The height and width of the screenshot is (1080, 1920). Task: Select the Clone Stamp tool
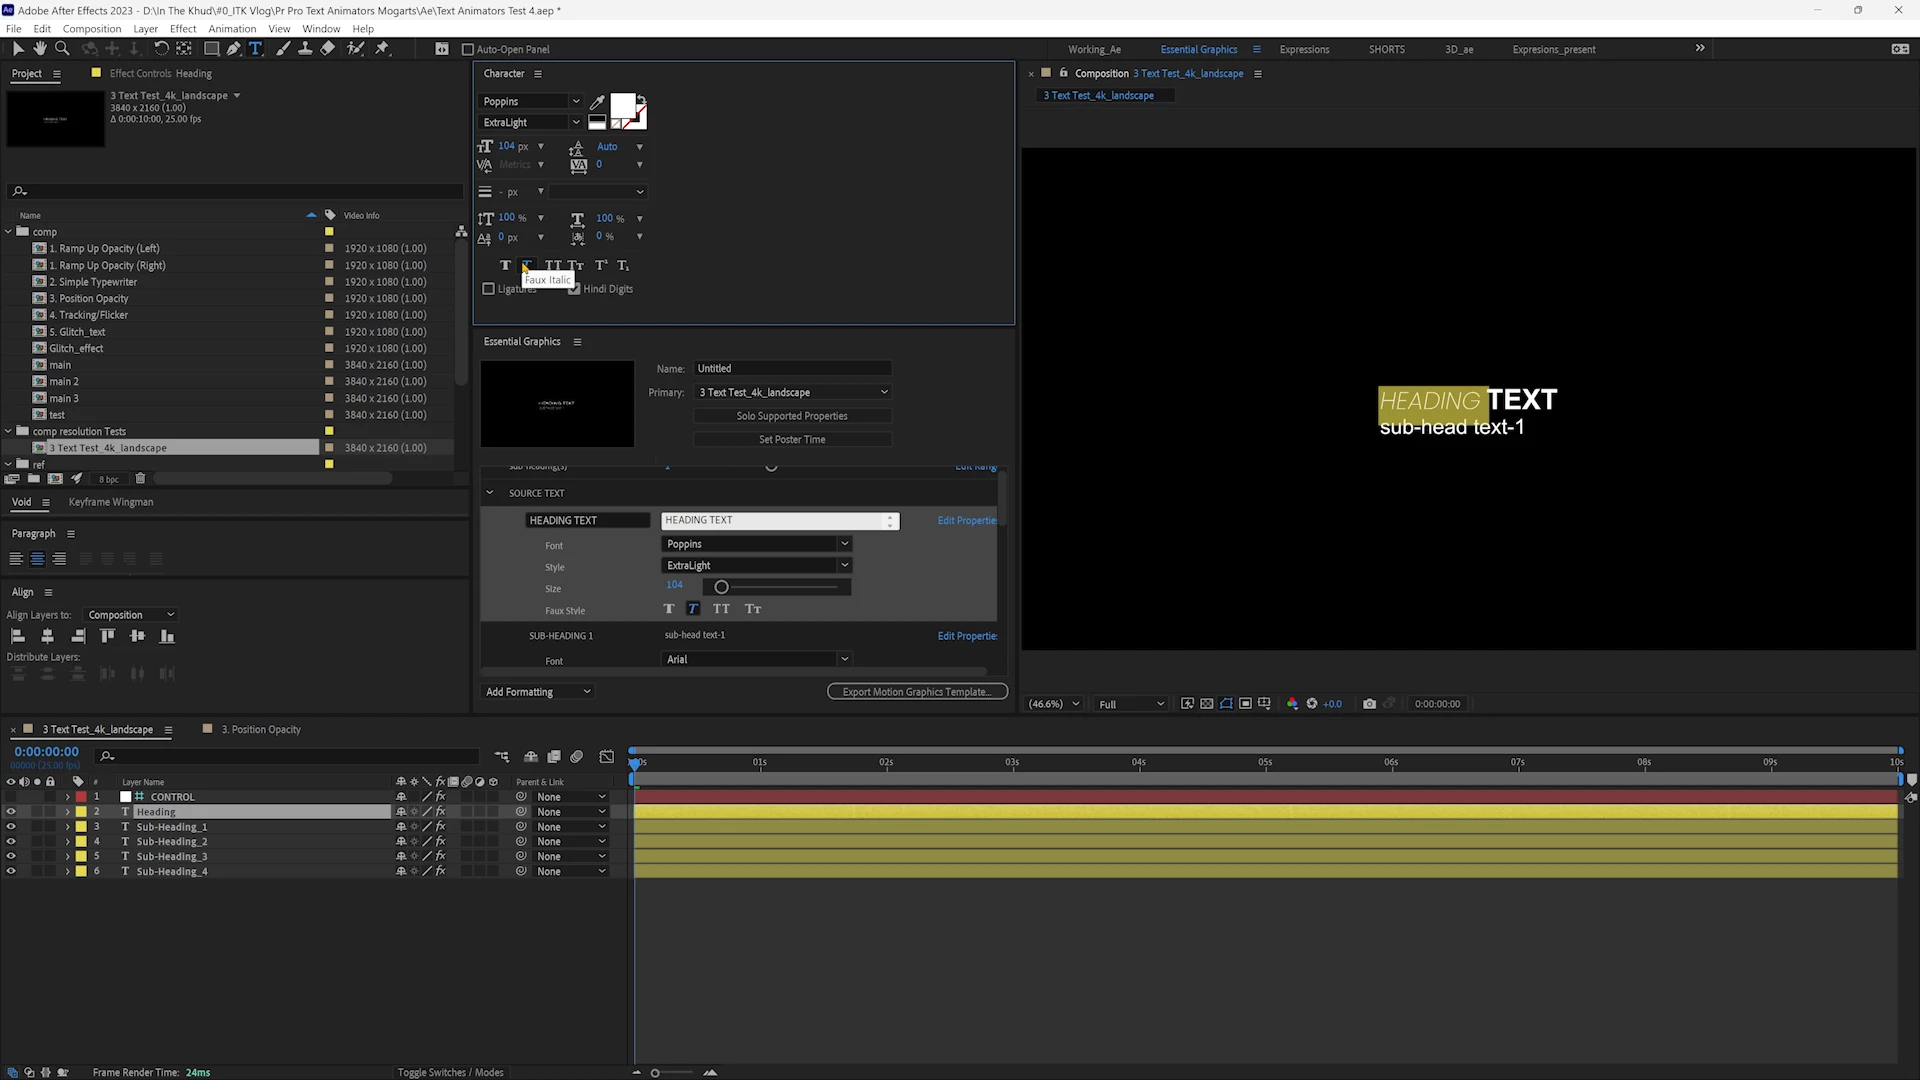coord(305,48)
